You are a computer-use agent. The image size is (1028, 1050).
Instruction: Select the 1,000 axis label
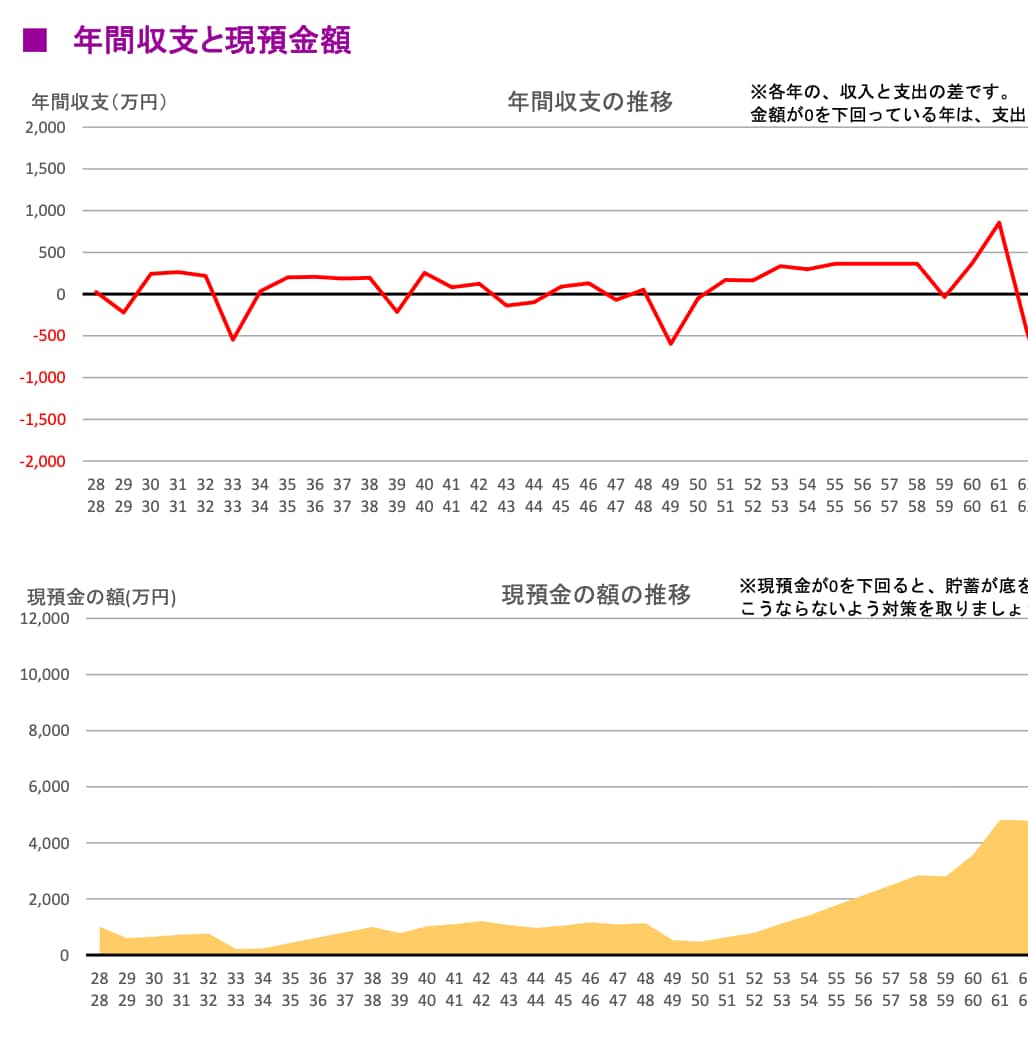click(46, 211)
